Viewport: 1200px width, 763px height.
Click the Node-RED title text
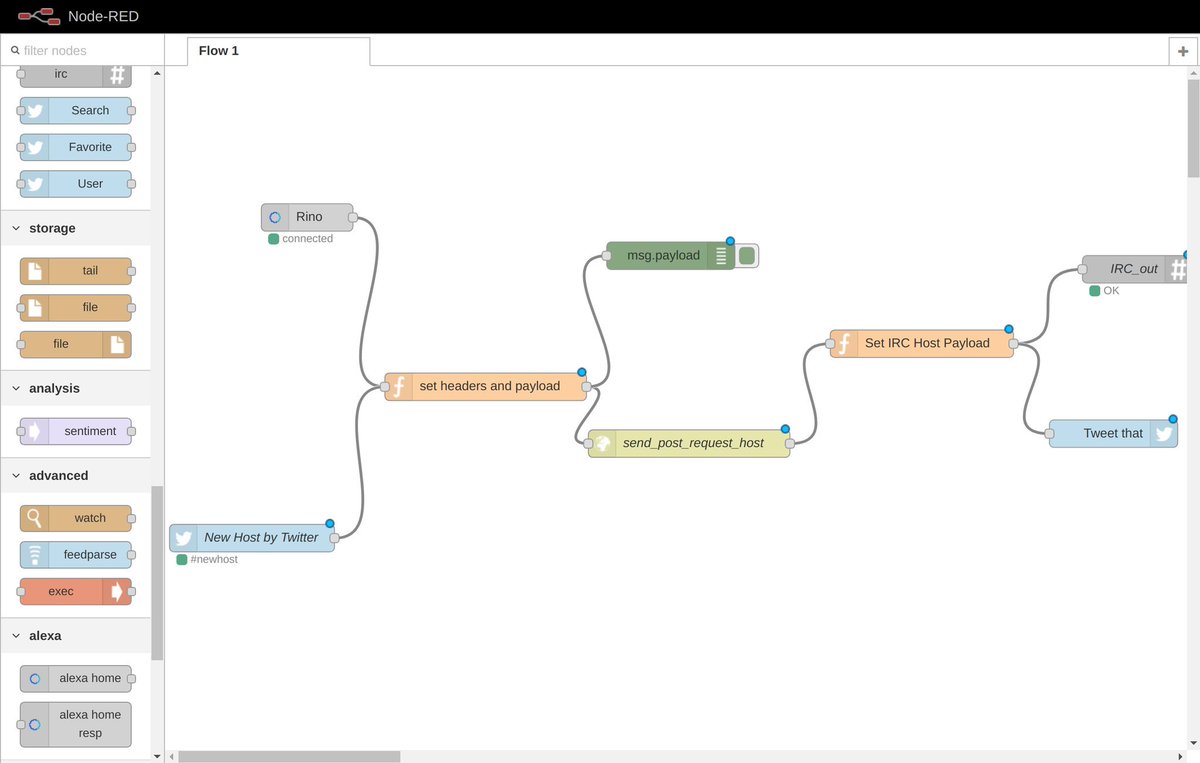103,16
